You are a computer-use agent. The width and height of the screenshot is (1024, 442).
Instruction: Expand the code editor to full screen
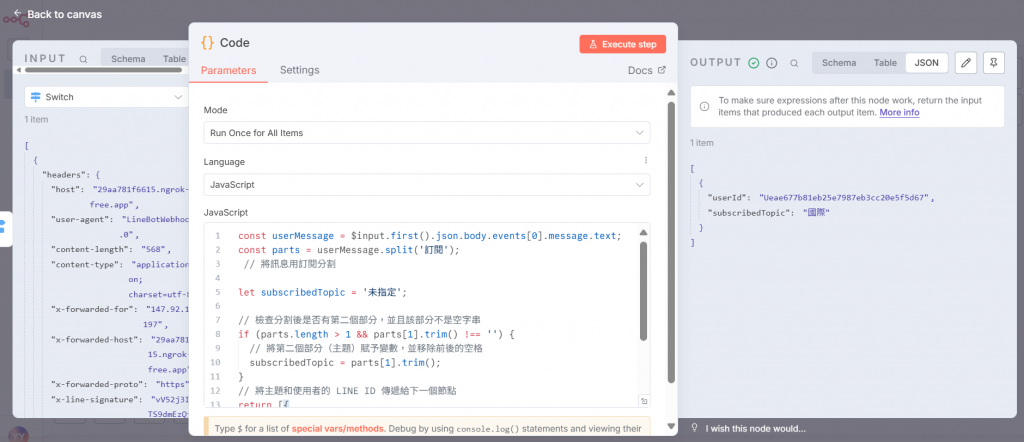[x=644, y=401]
